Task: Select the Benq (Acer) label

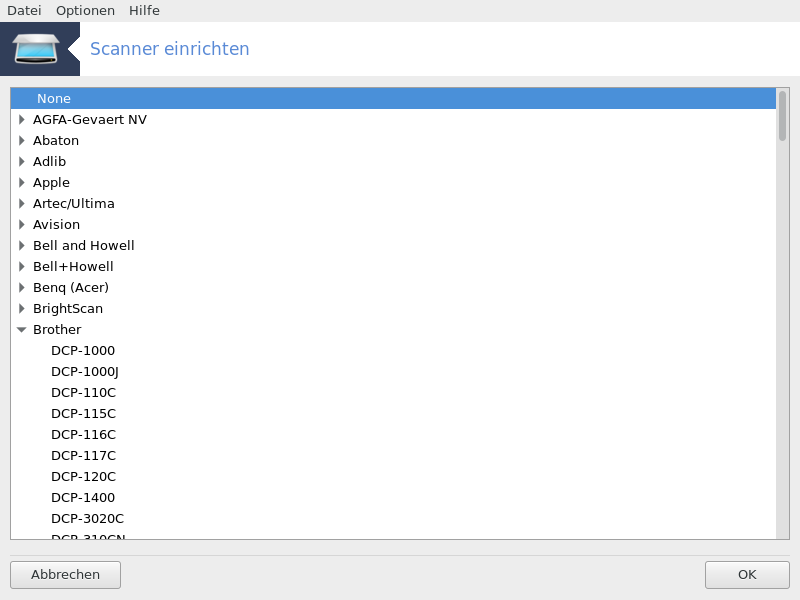Action: tap(71, 288)
